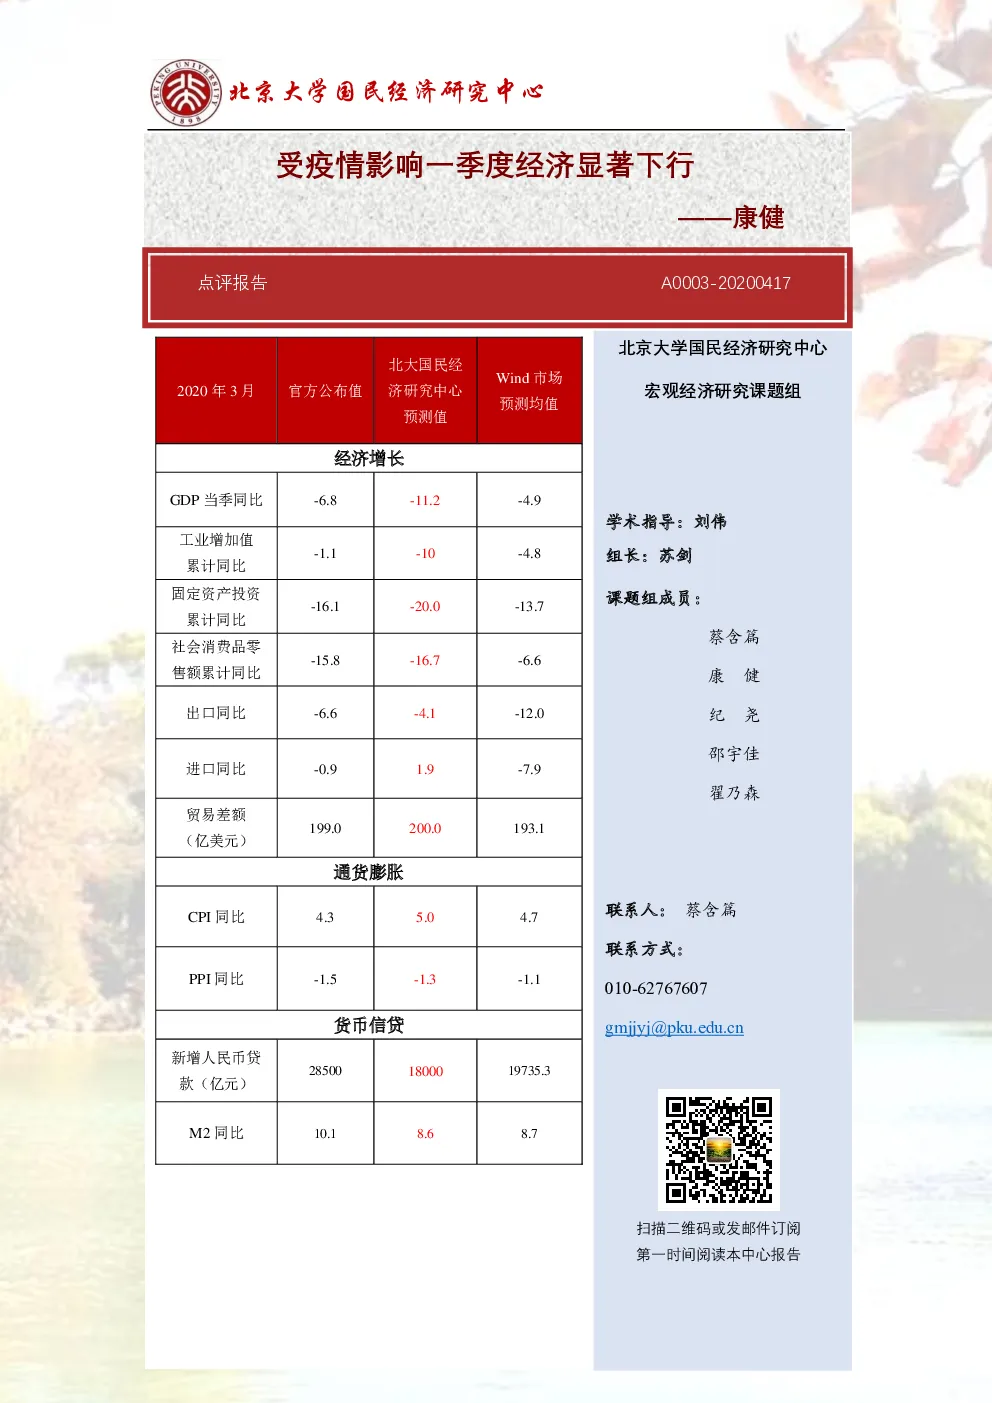The width and height of the screenshot is (992, 1403).
Task: Click the 社会消费品零售额累计同比 row label
Action: tap(216, 660)
